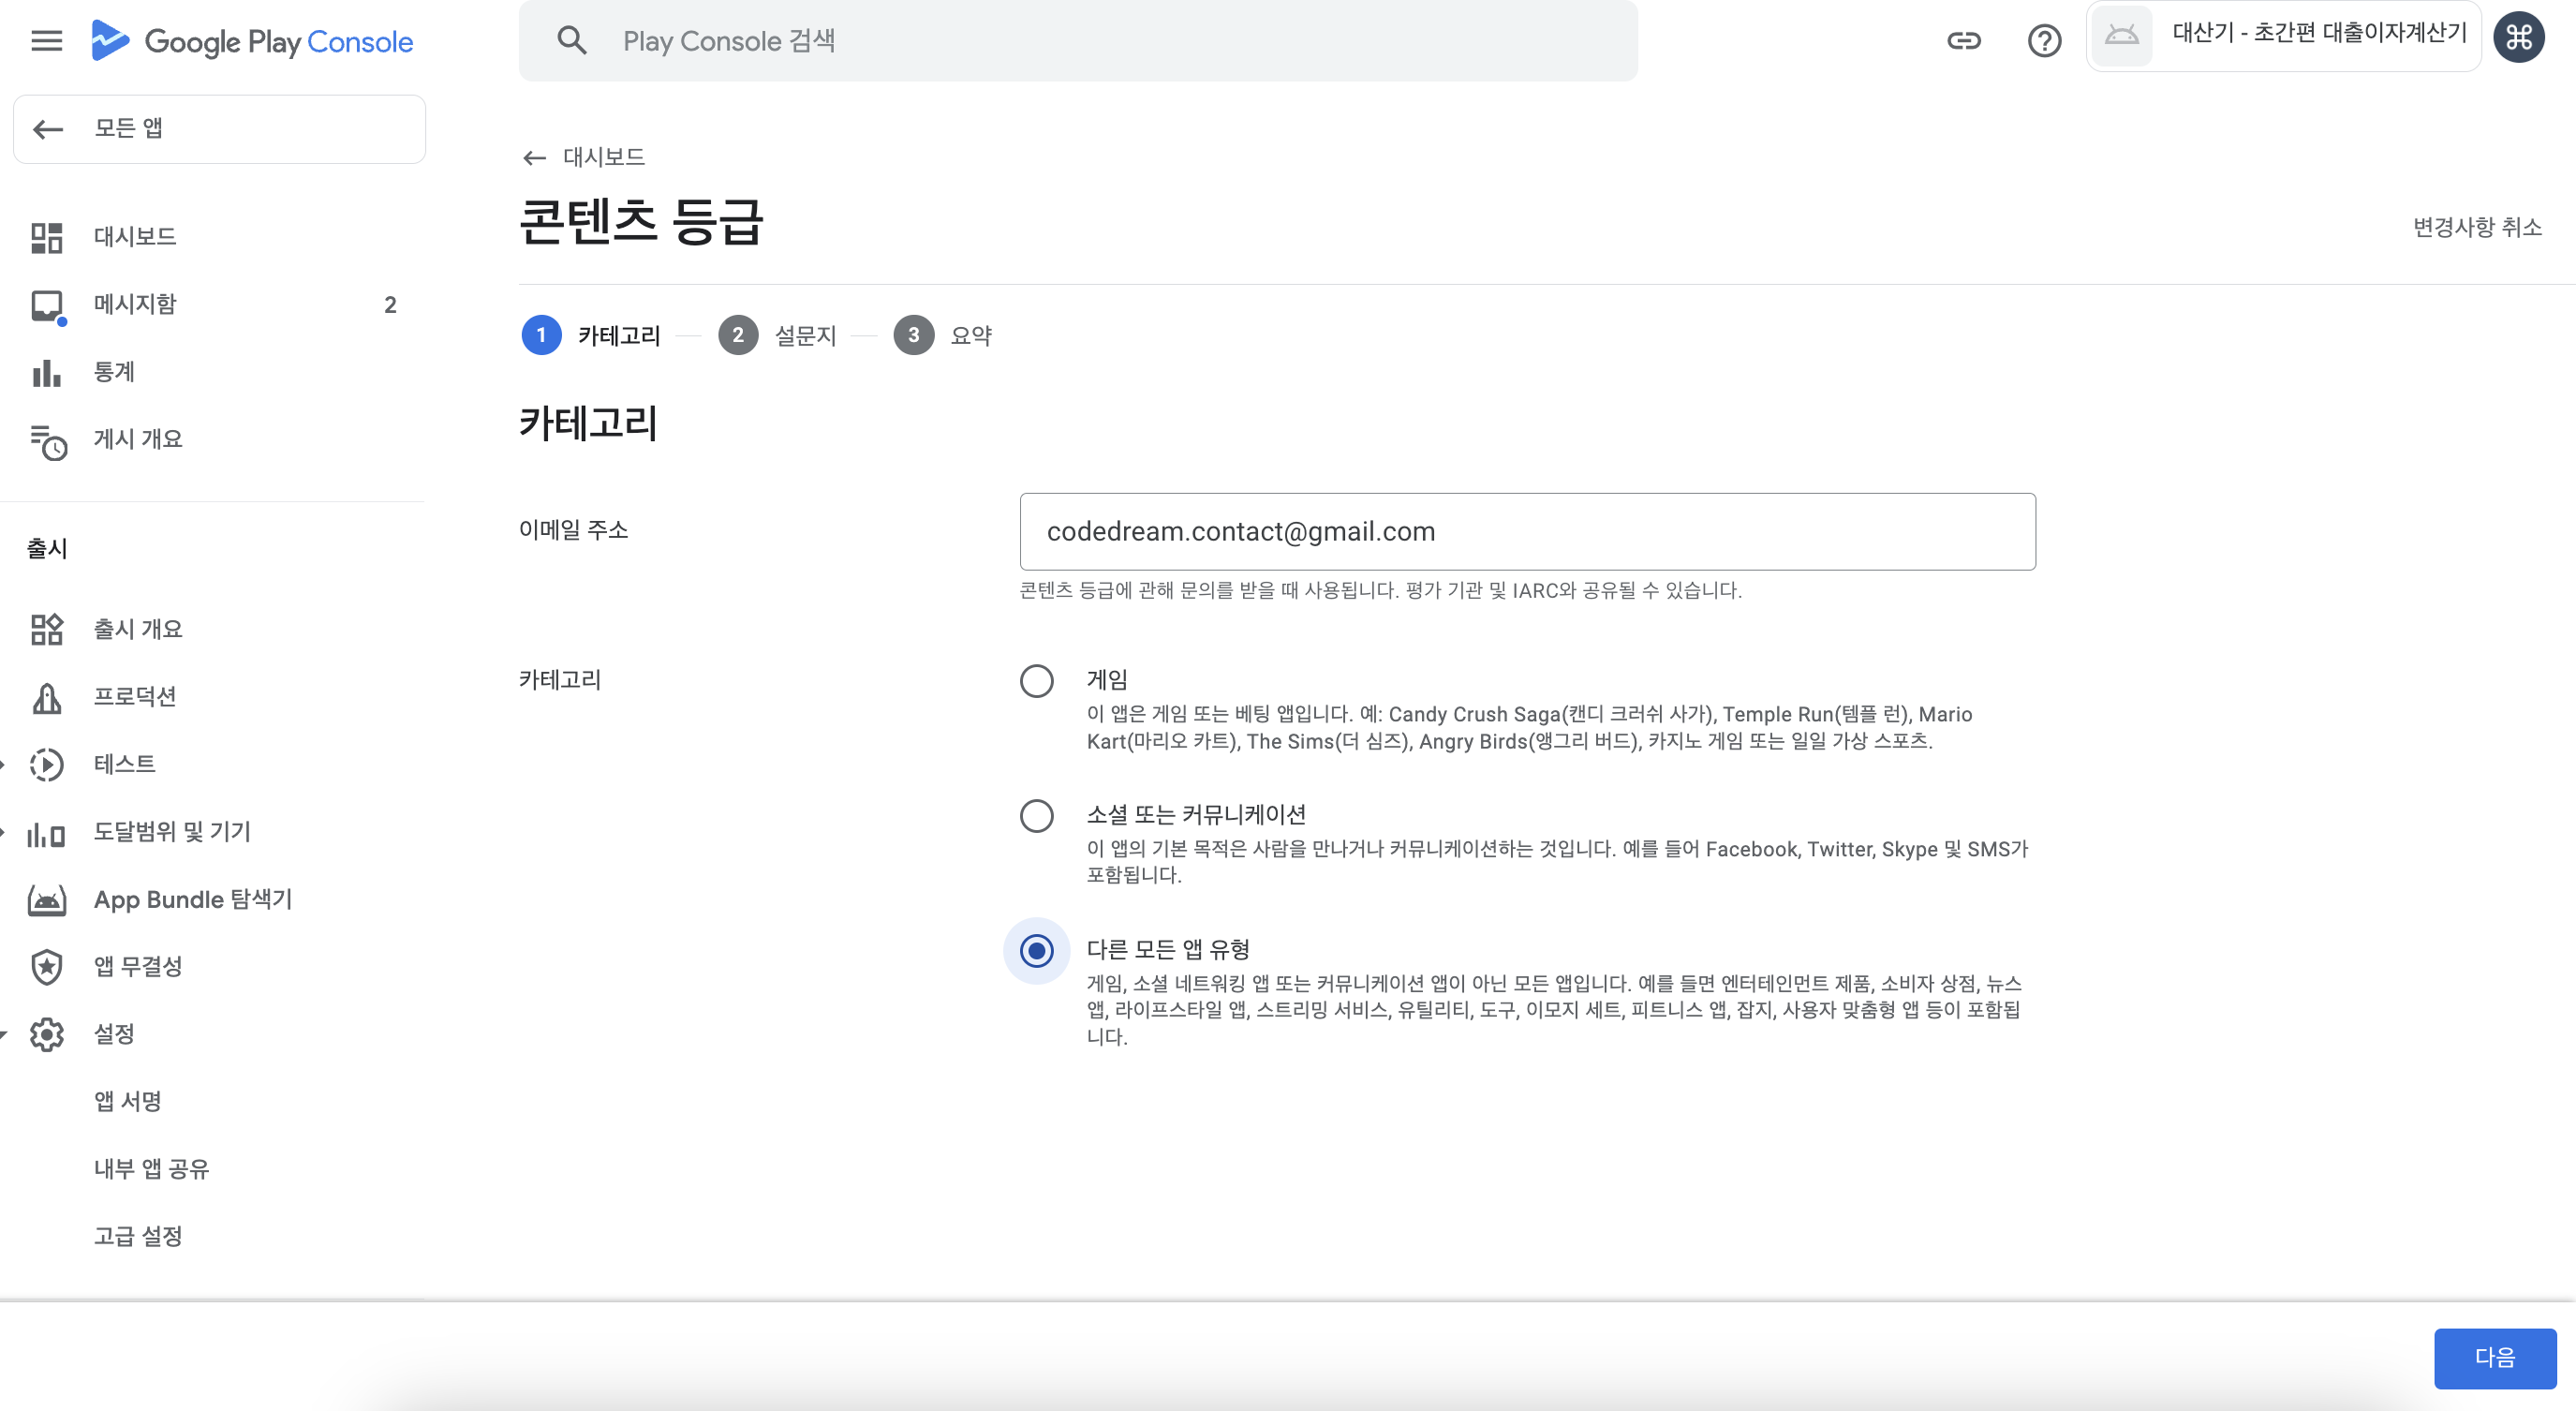Click the 통계 bar chart icon
The height and width of the screenshot is (1411, 2576).
pyautogui.click(x=47, y=373)
